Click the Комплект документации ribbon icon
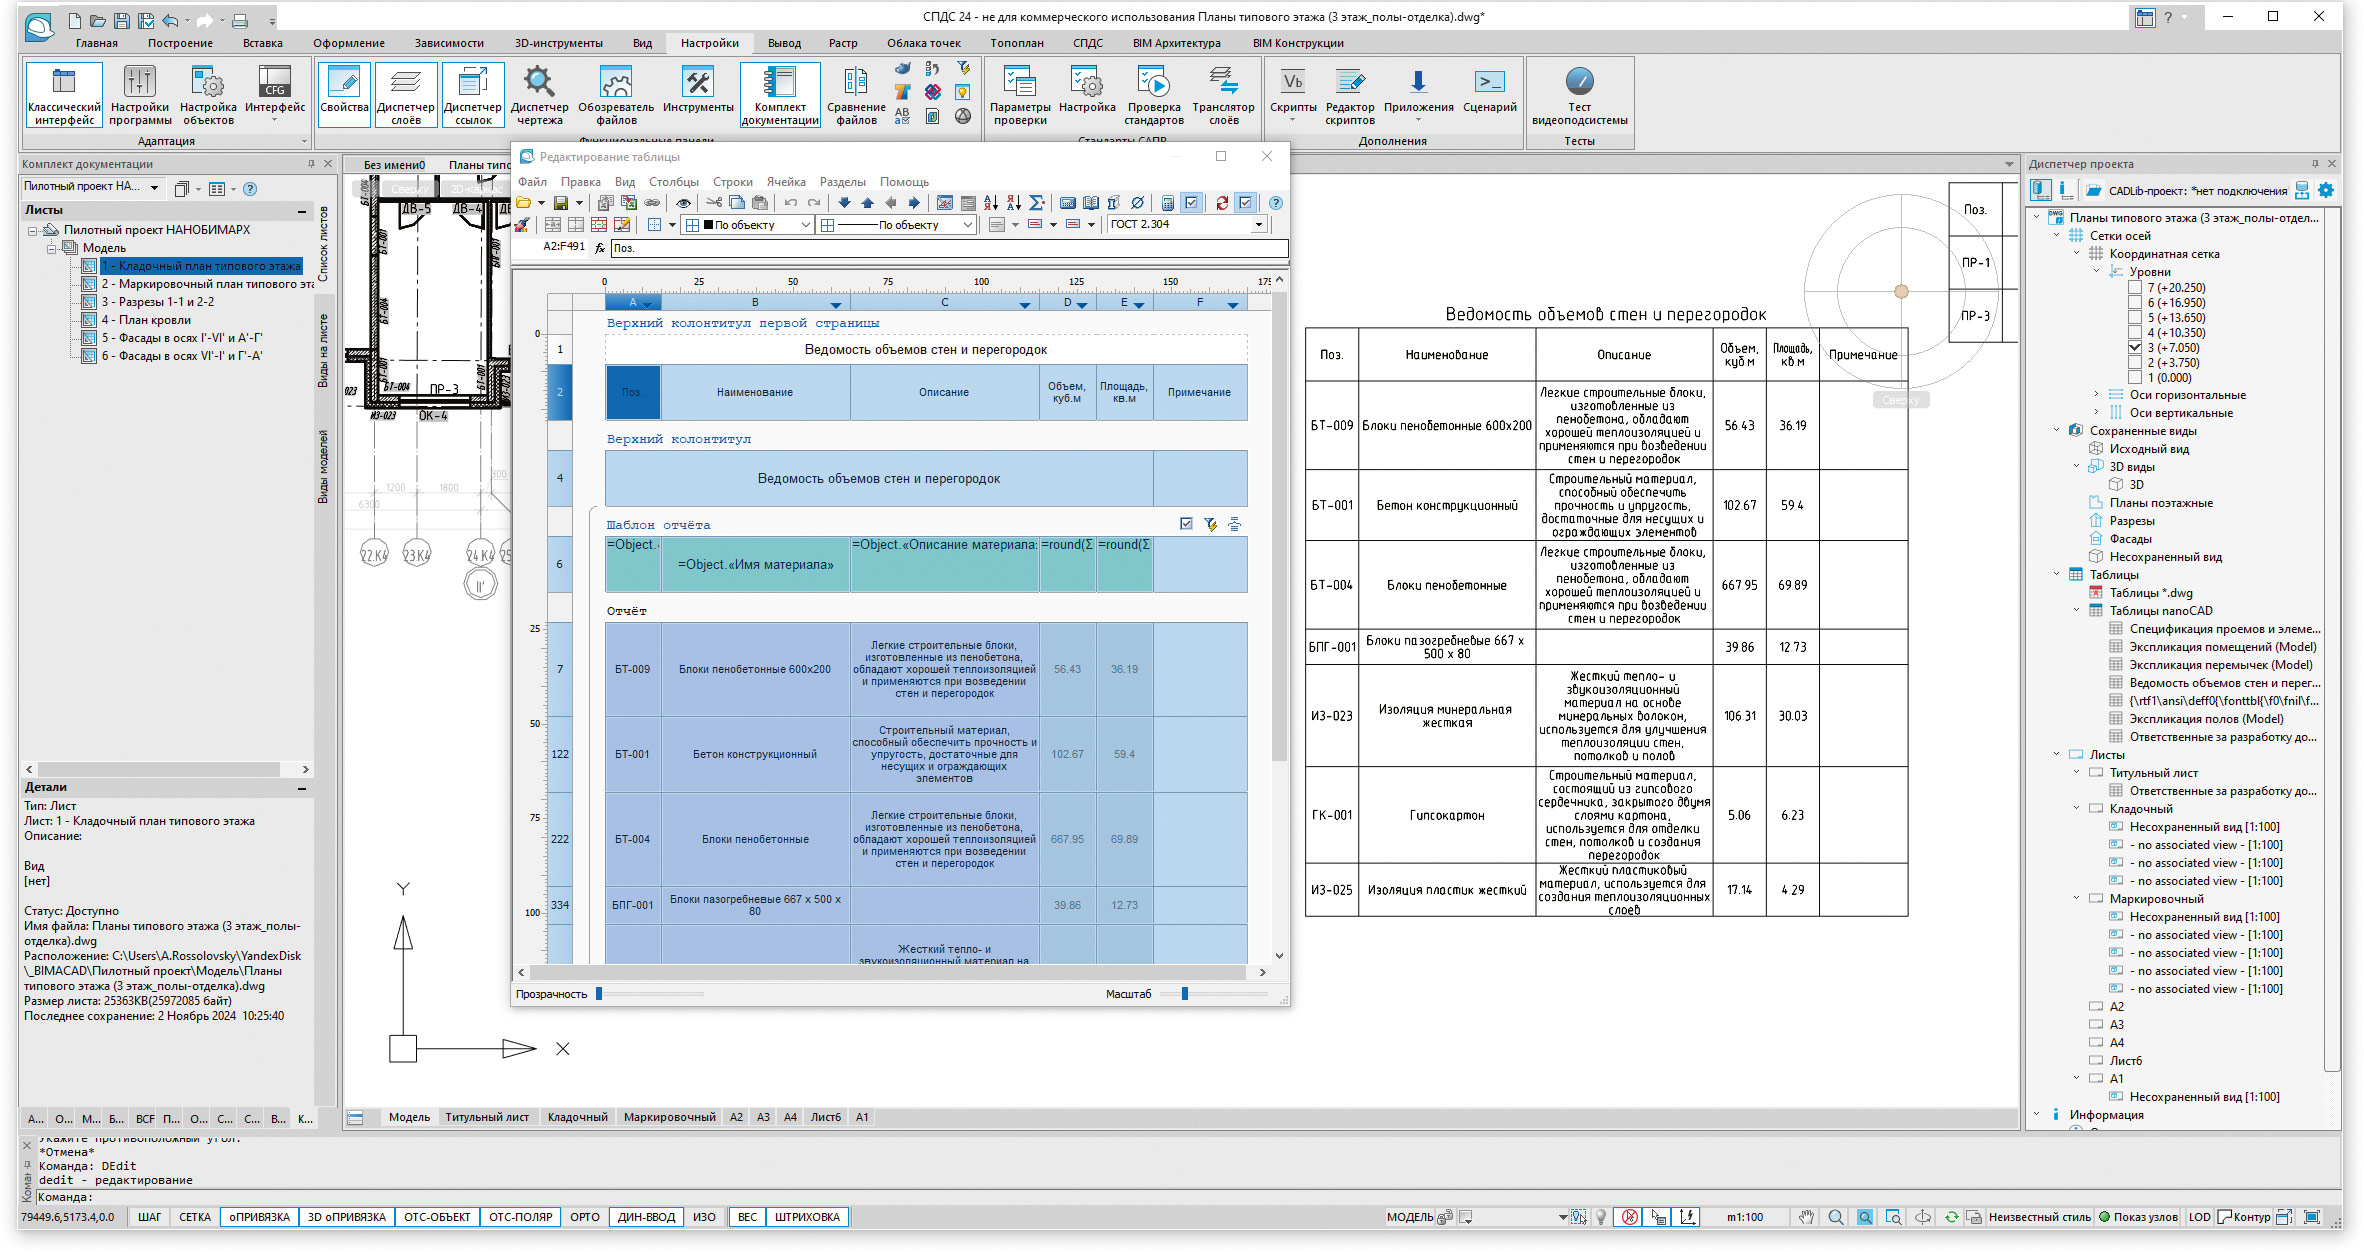The height and width of the screenshot is (1252, 2364). click(x=780, y=95)
